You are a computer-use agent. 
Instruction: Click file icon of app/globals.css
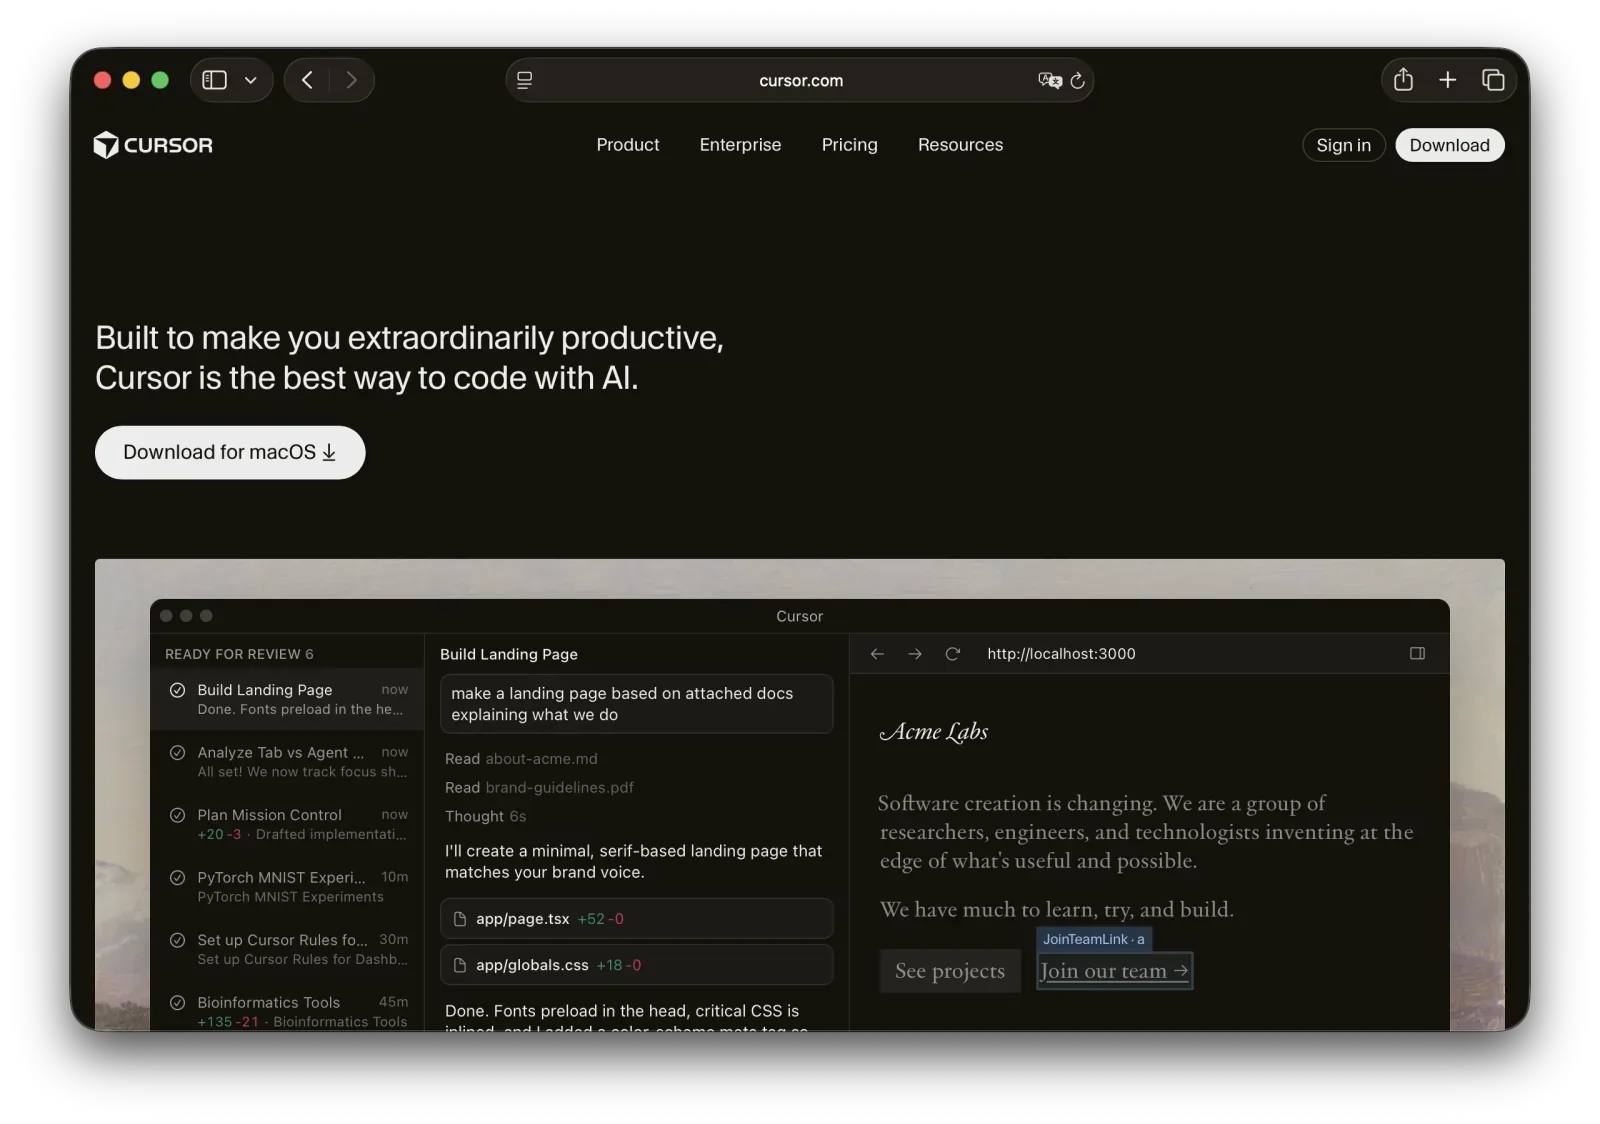point(460,965)
